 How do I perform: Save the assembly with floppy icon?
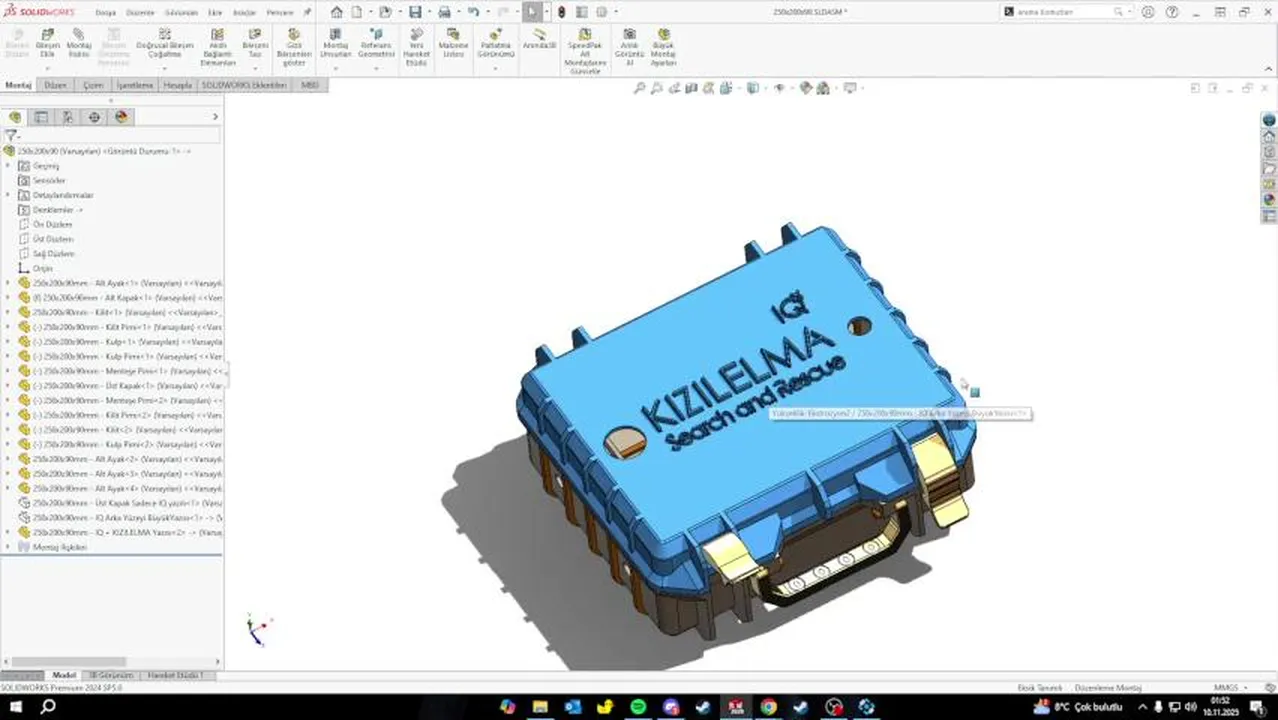(x=415, y=12)
